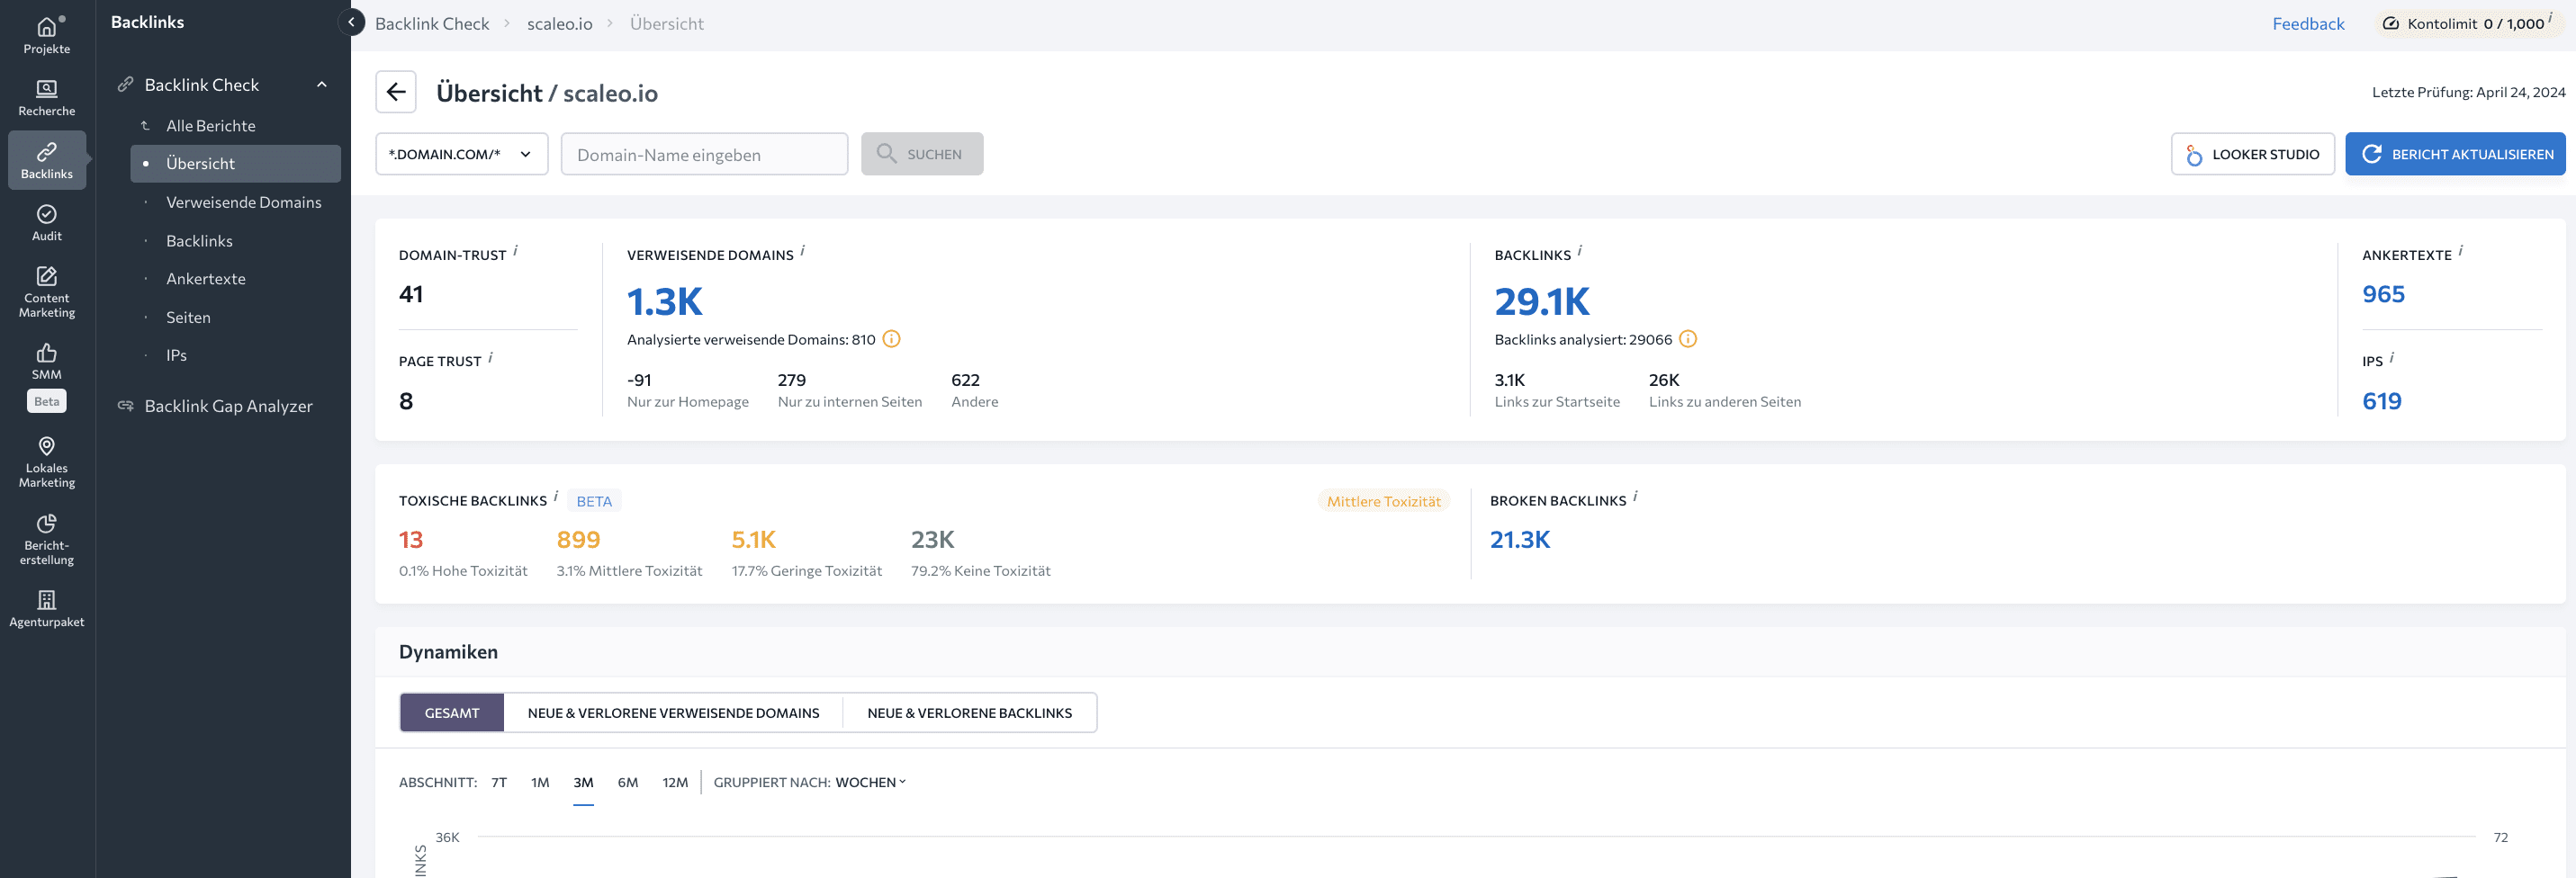2576x878 pixels.
Task: Set period to 6M
Action: (x=628, y=782)
